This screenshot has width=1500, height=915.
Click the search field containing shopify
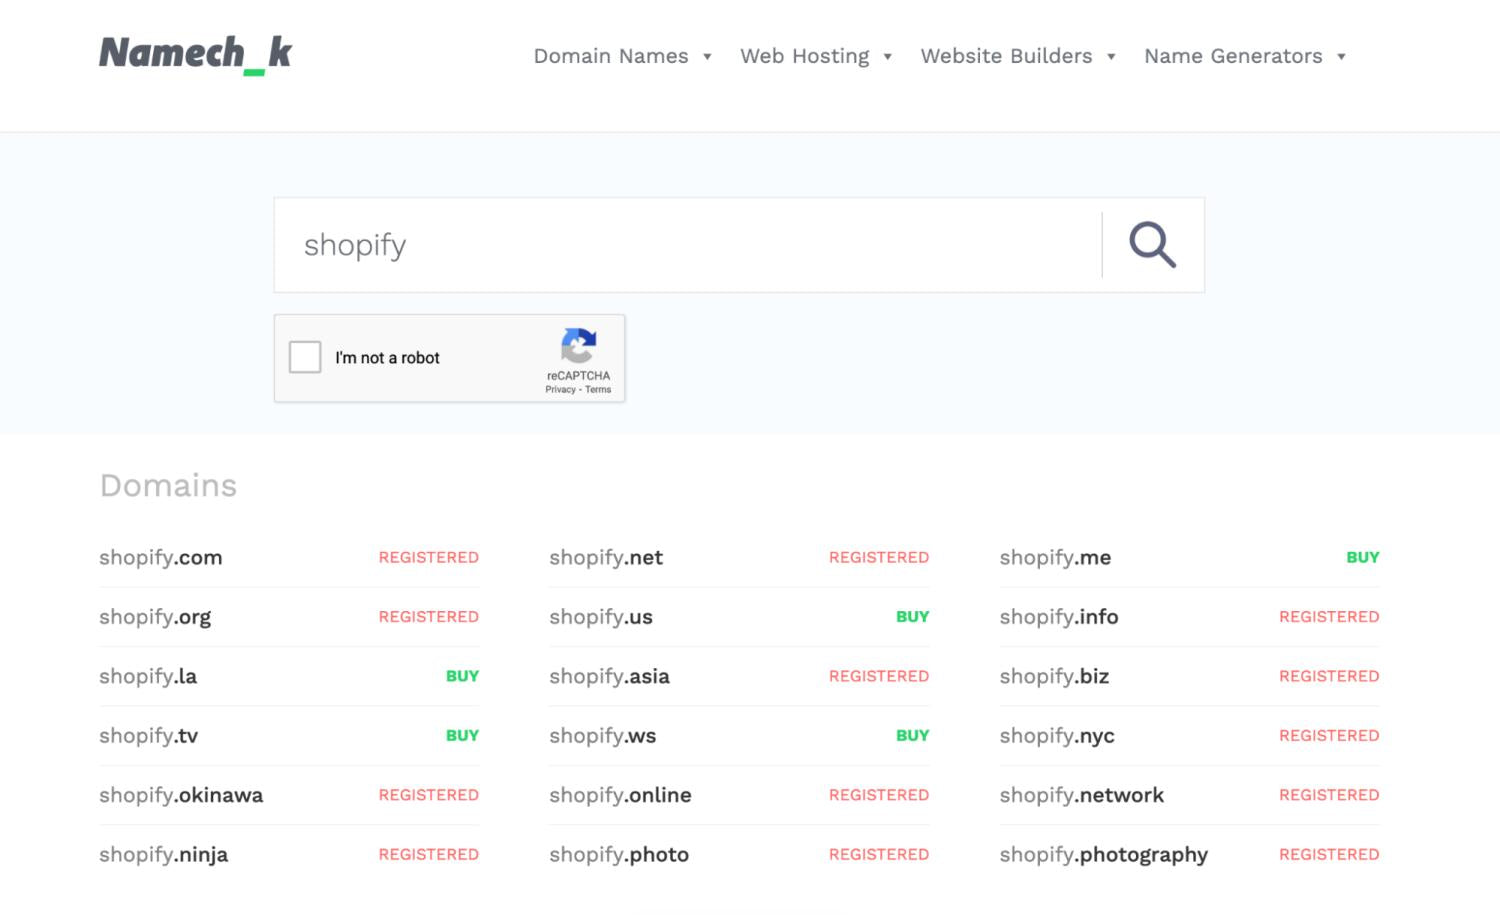(688, 245)
